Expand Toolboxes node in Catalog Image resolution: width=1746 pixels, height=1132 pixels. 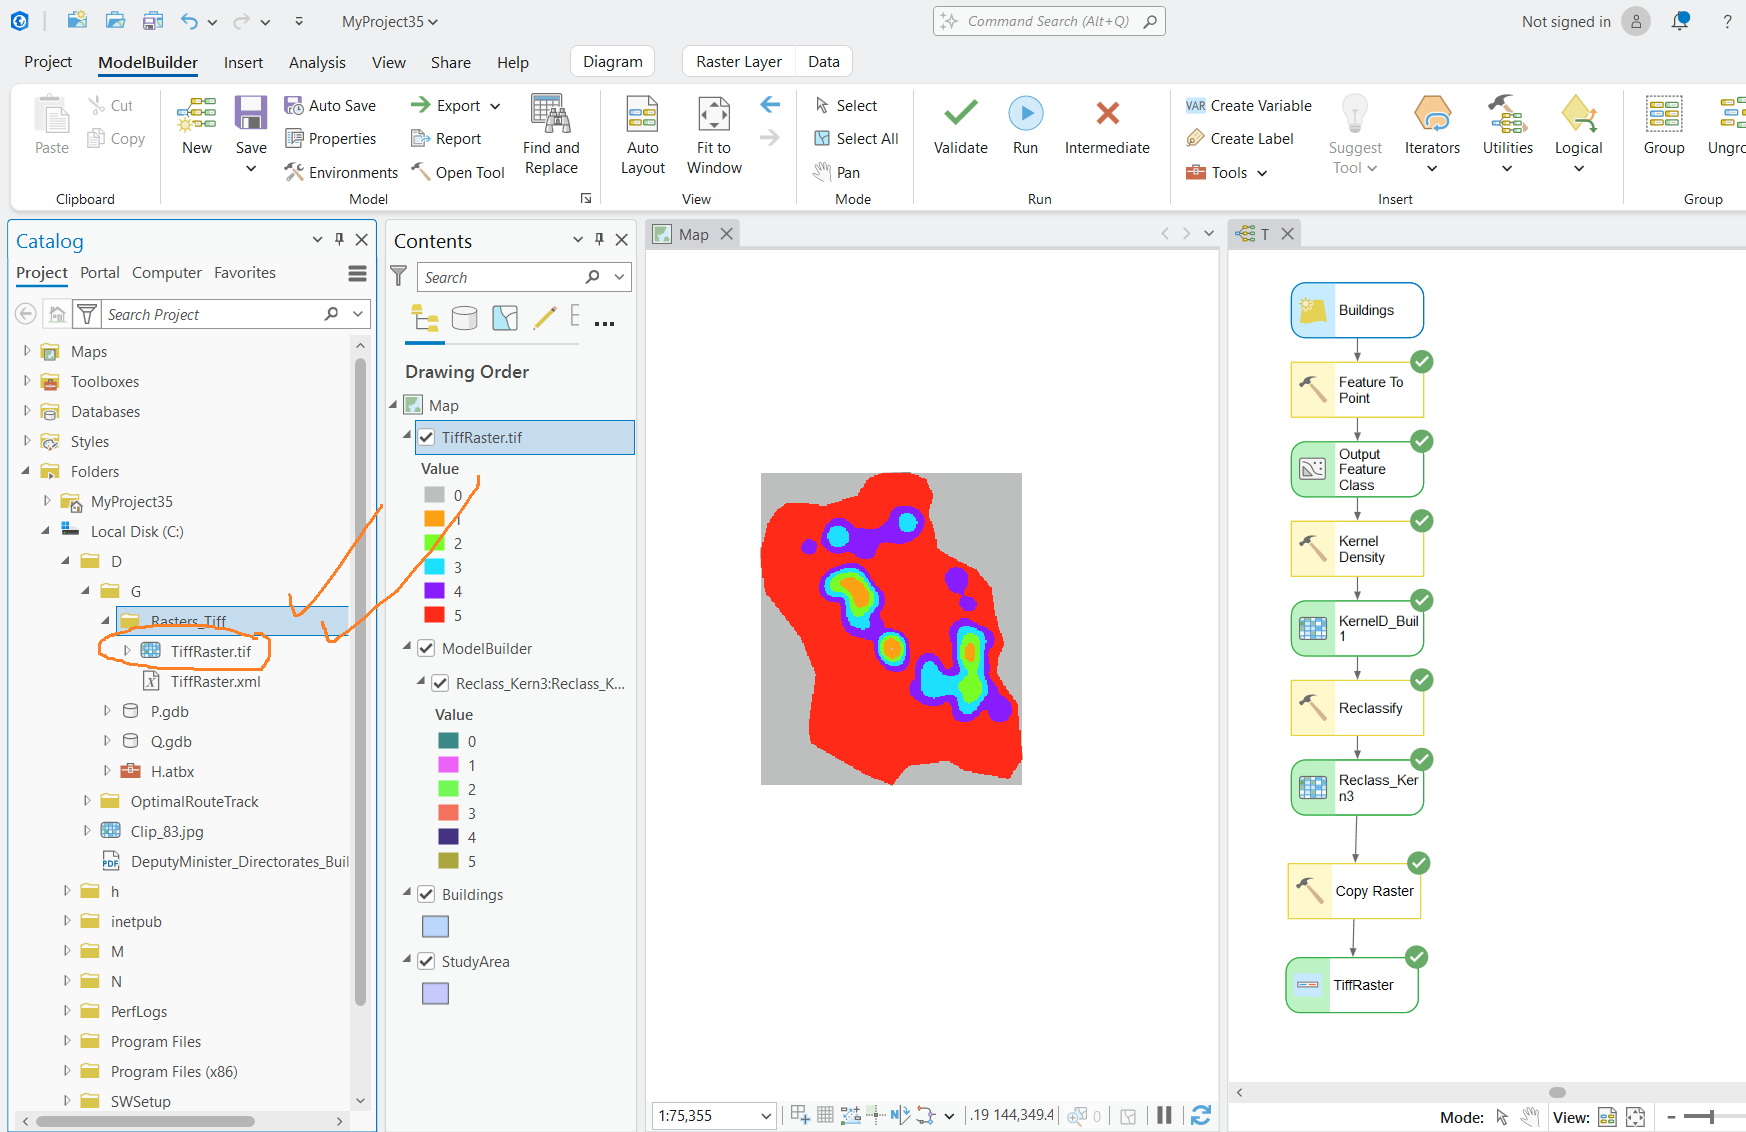(27, 381)
